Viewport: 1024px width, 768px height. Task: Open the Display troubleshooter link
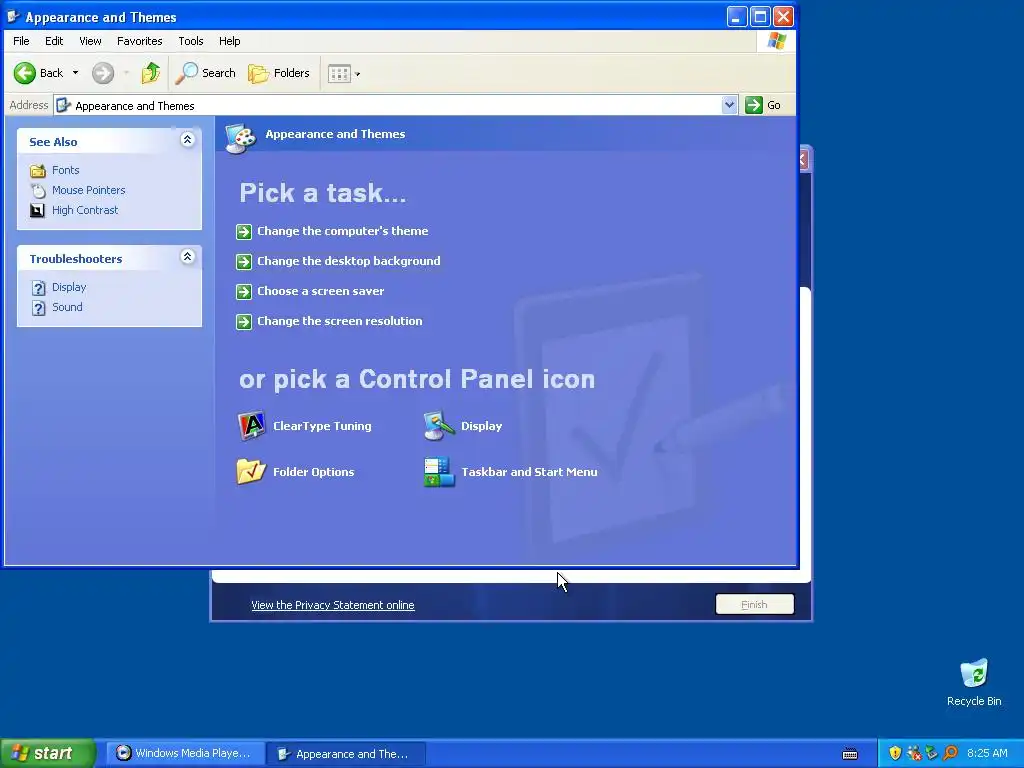[x=69, y=287]
